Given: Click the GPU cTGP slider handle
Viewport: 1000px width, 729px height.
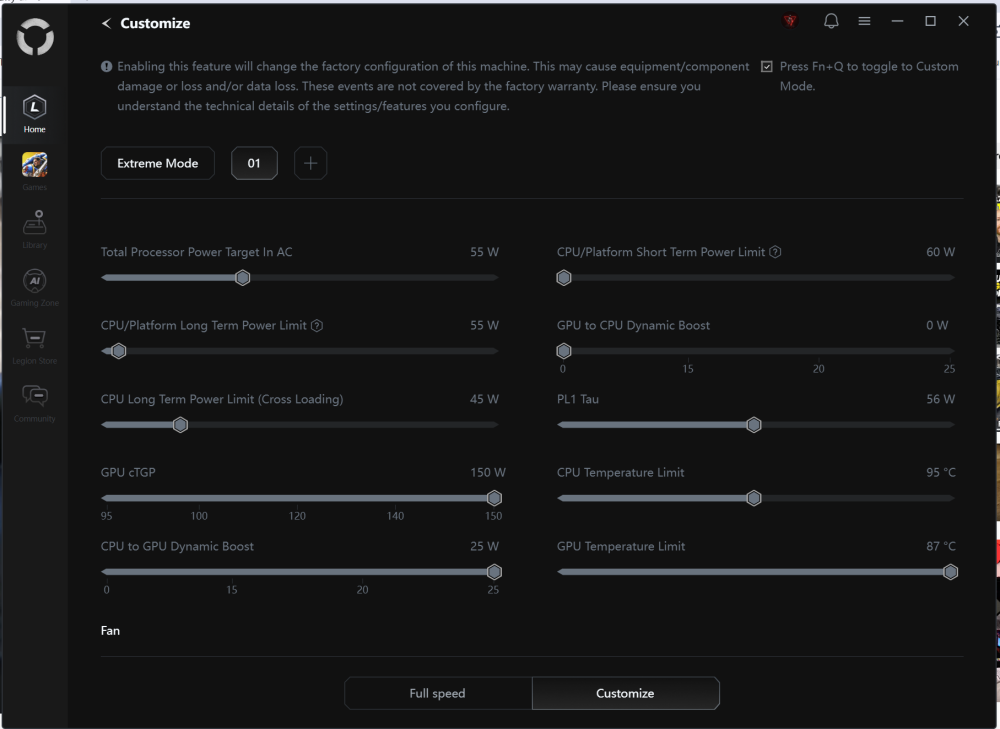Looking at the screenshot, I should (x=494, y=498).
